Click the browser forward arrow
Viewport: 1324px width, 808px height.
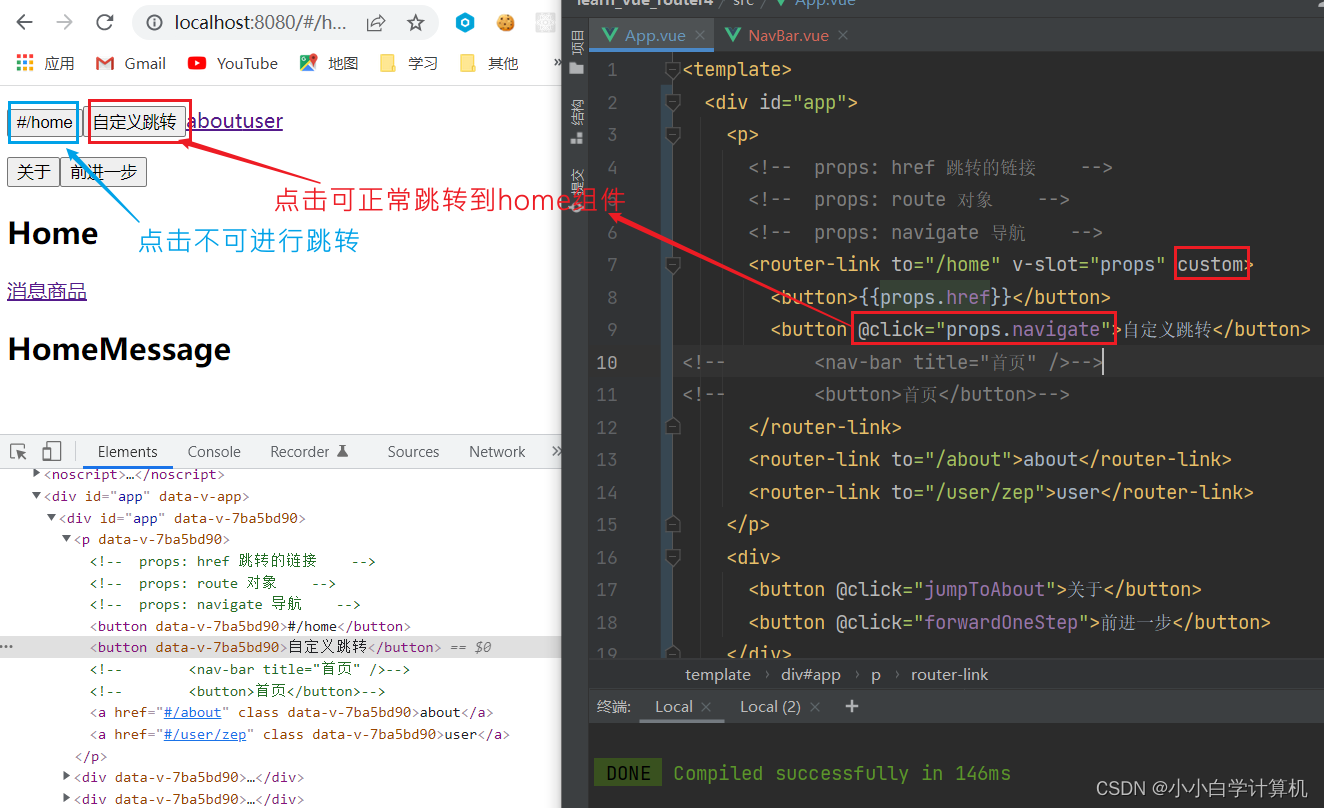(64, 22)
